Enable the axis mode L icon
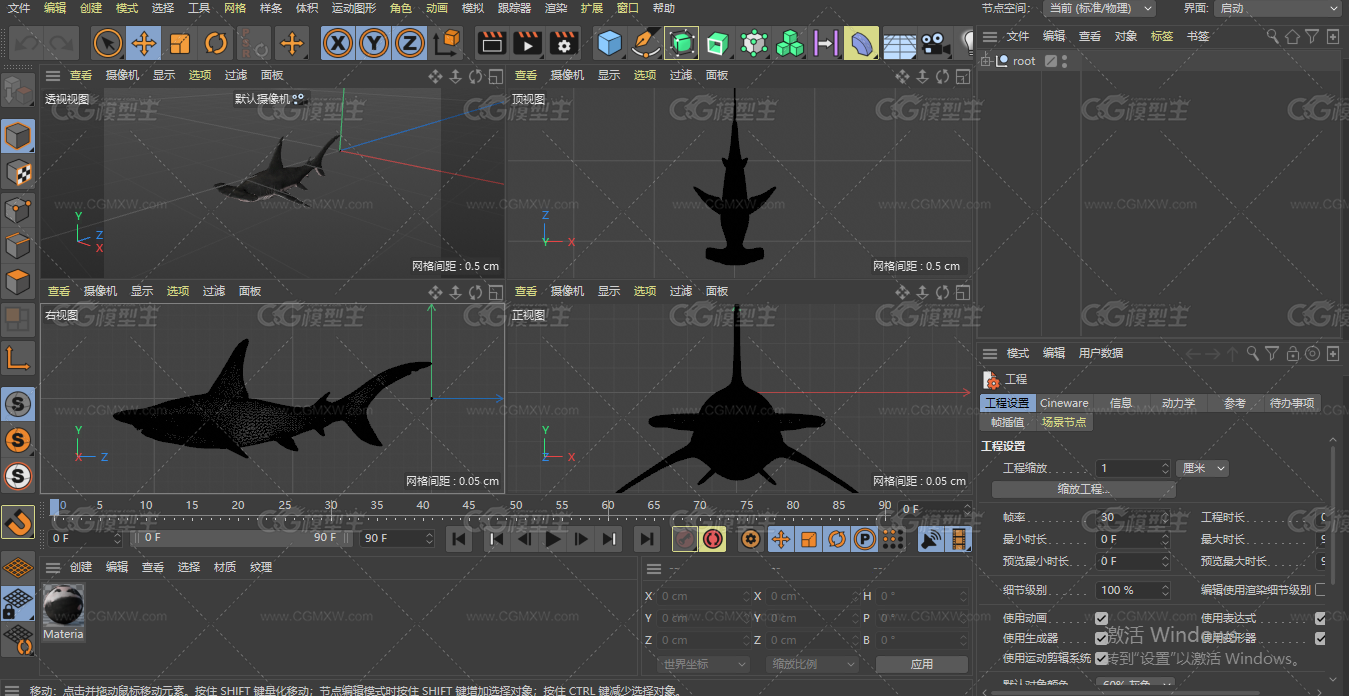The height and width of the screenshot is (696, 1349). [x=18, y=357]
